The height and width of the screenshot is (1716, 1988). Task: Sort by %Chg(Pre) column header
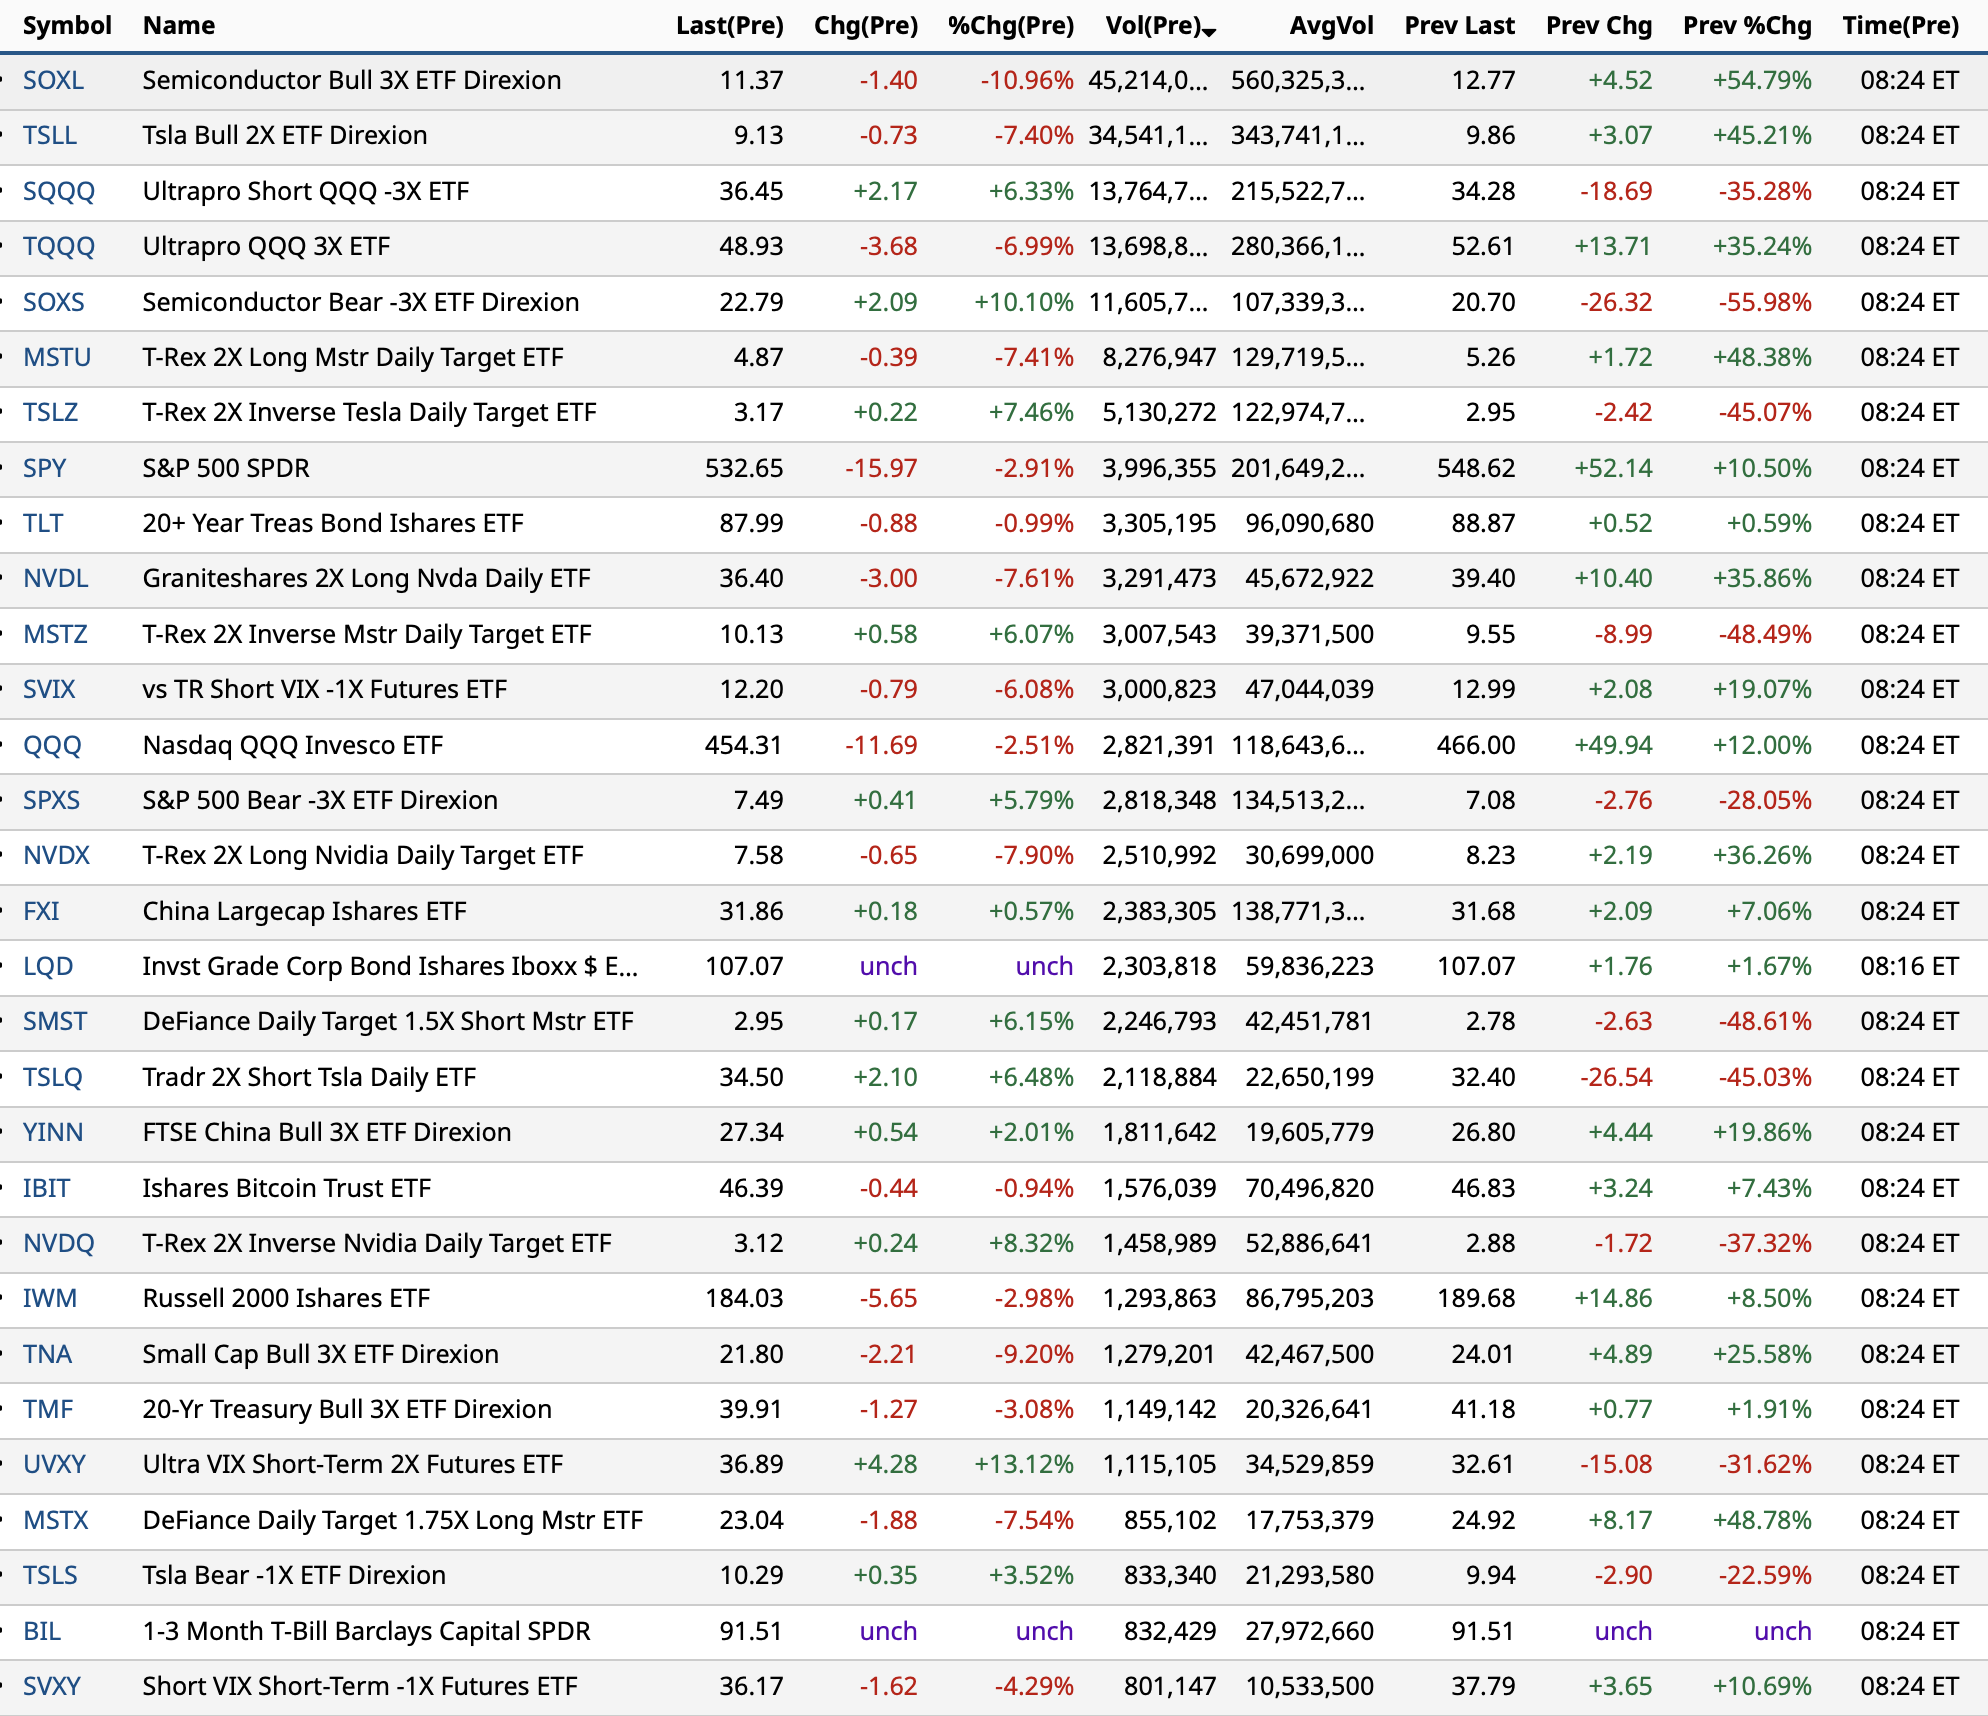(1010, 26)
